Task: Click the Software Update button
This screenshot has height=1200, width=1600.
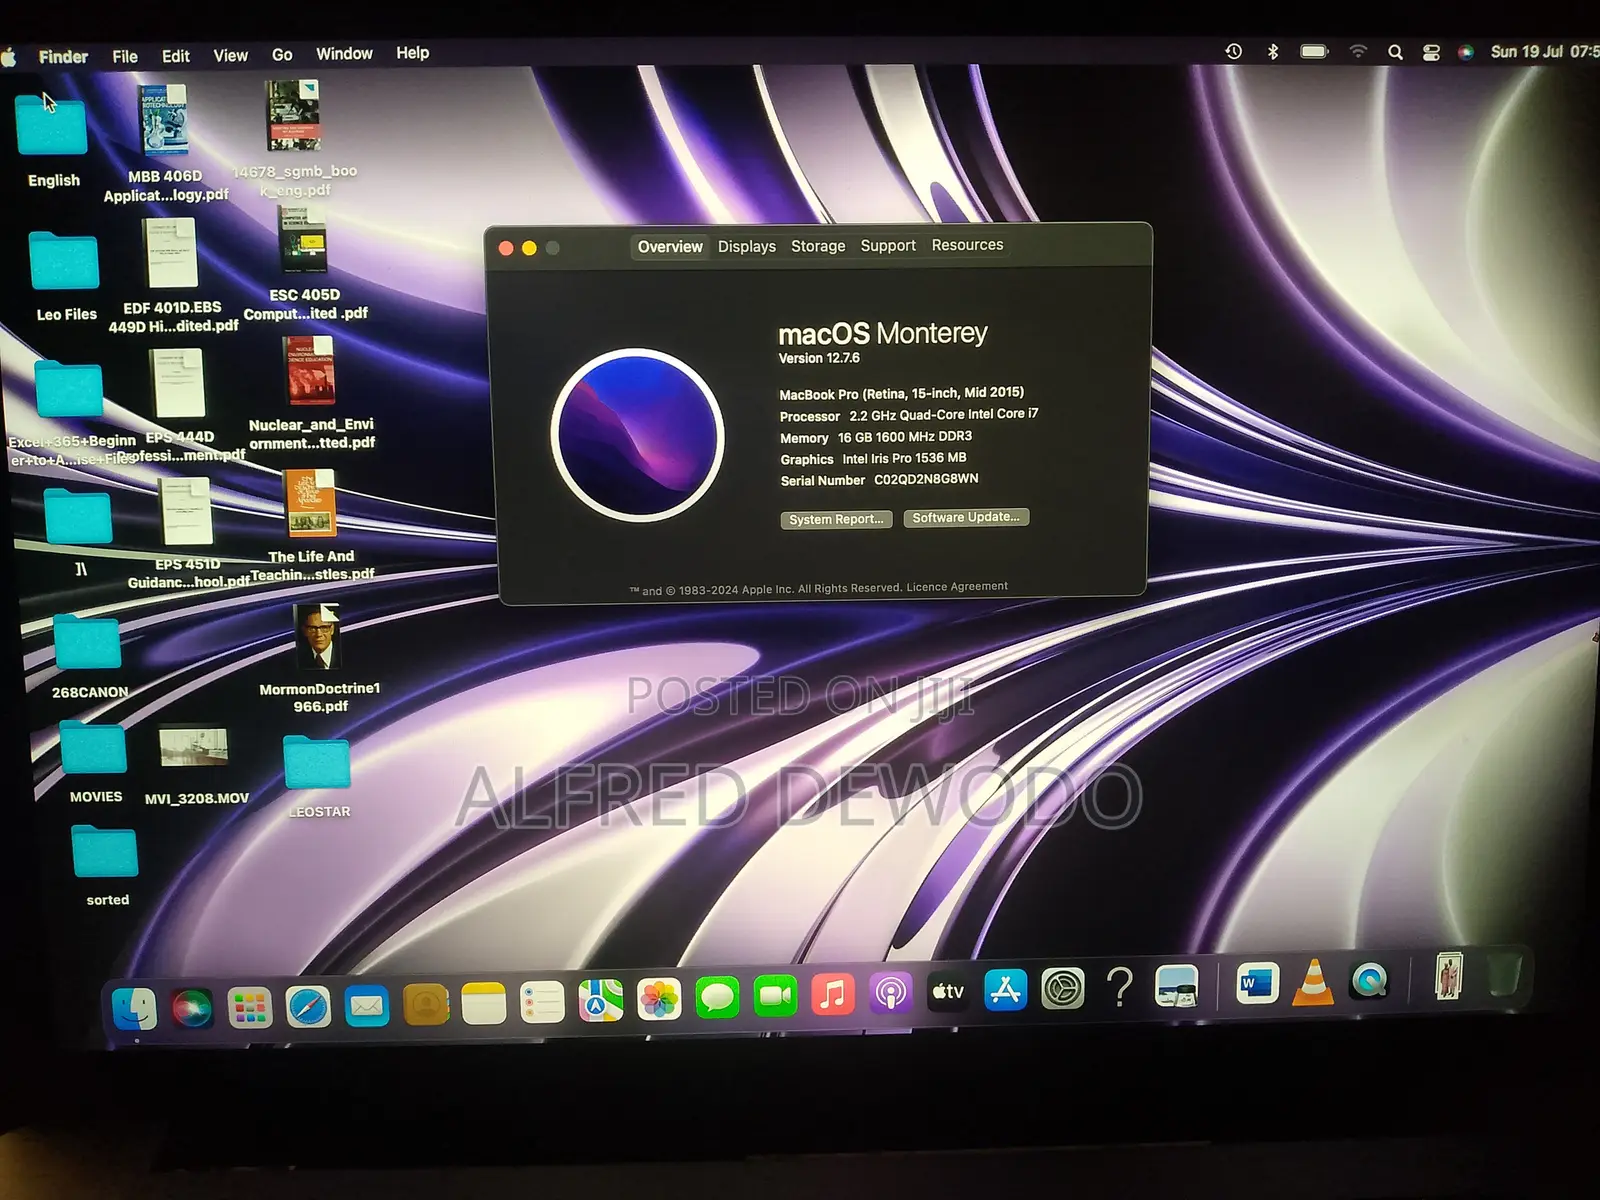Action: tap(966, 517)
